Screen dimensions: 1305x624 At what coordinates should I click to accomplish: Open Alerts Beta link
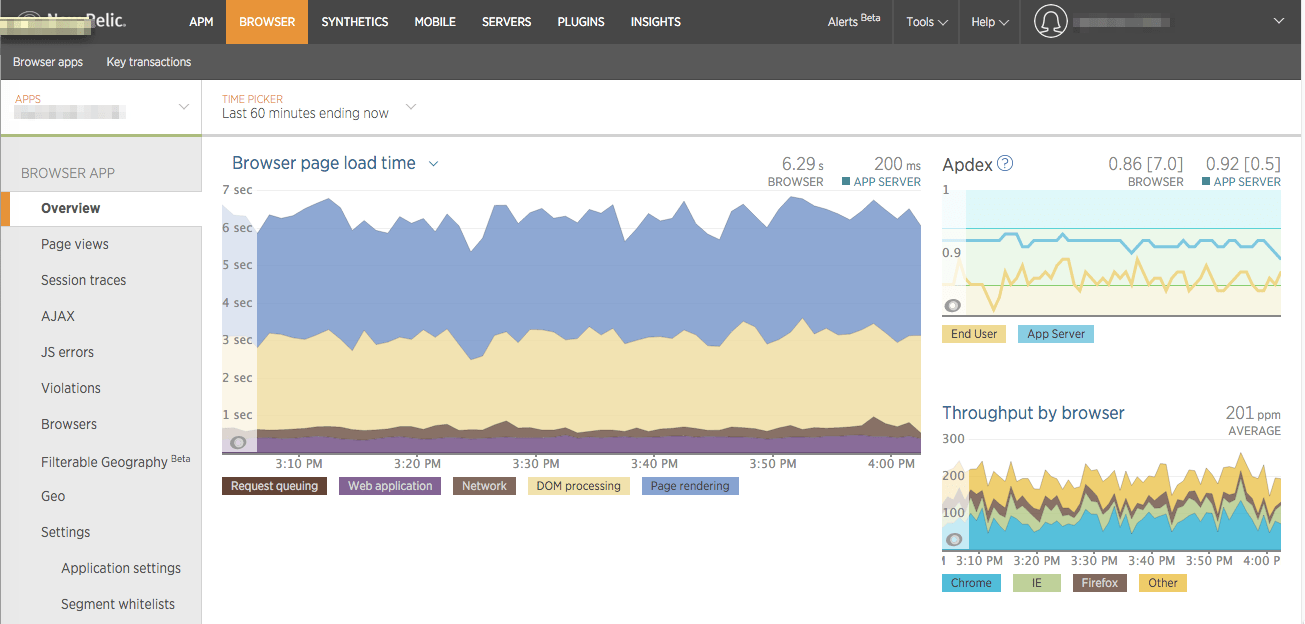[854, 21]
